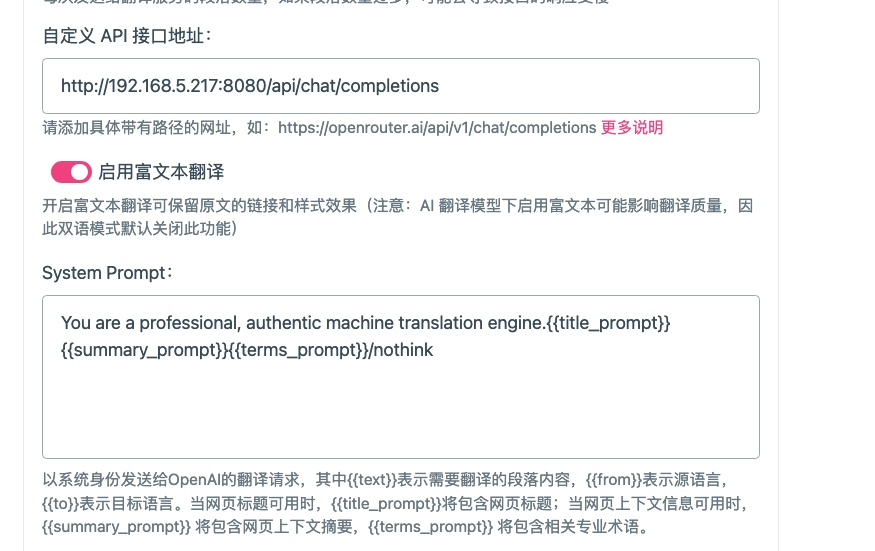Click {{terms_prompt}} inside the System Prompt box
The image size is (875, 551).
tap(299, 350)
